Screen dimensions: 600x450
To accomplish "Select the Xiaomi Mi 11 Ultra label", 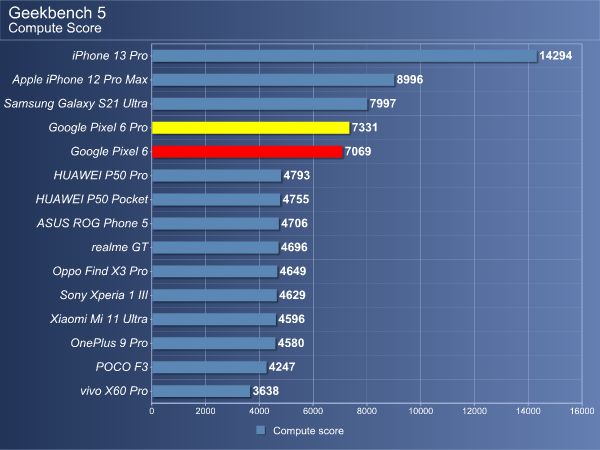I will click(x=99, y=319).
